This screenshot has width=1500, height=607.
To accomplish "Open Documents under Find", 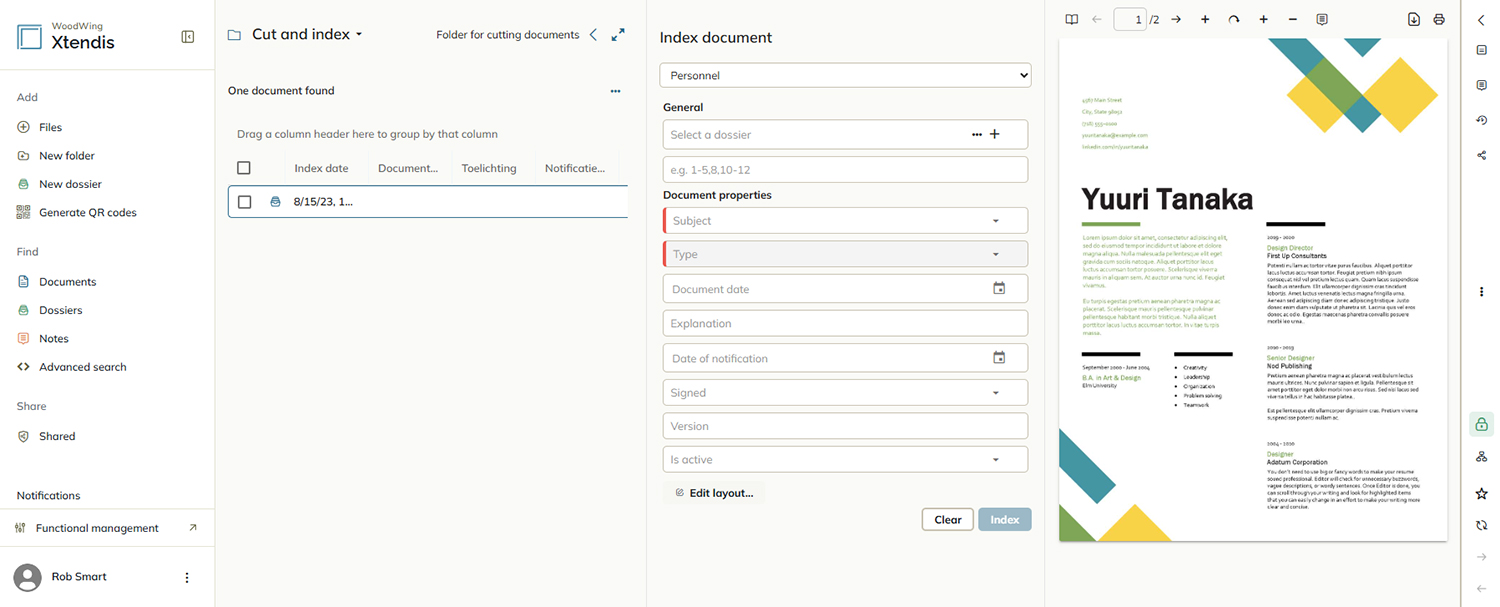I will [x=68, y=282].
